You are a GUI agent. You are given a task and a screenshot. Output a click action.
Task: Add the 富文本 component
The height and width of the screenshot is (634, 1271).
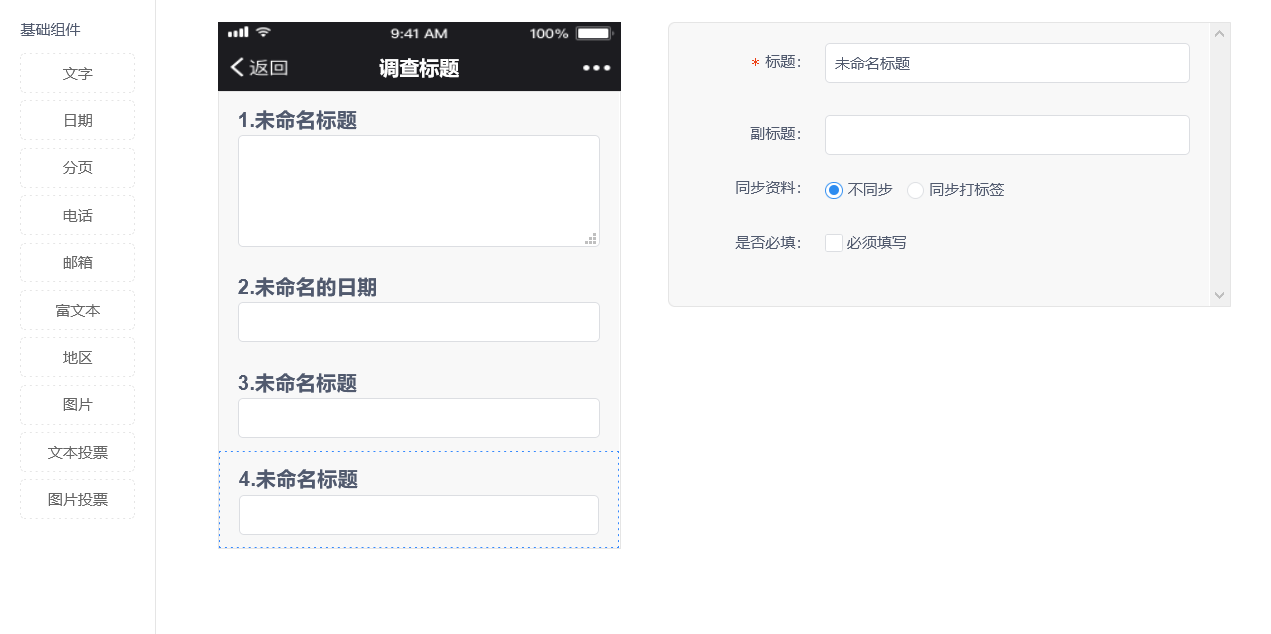pos(77,310)
